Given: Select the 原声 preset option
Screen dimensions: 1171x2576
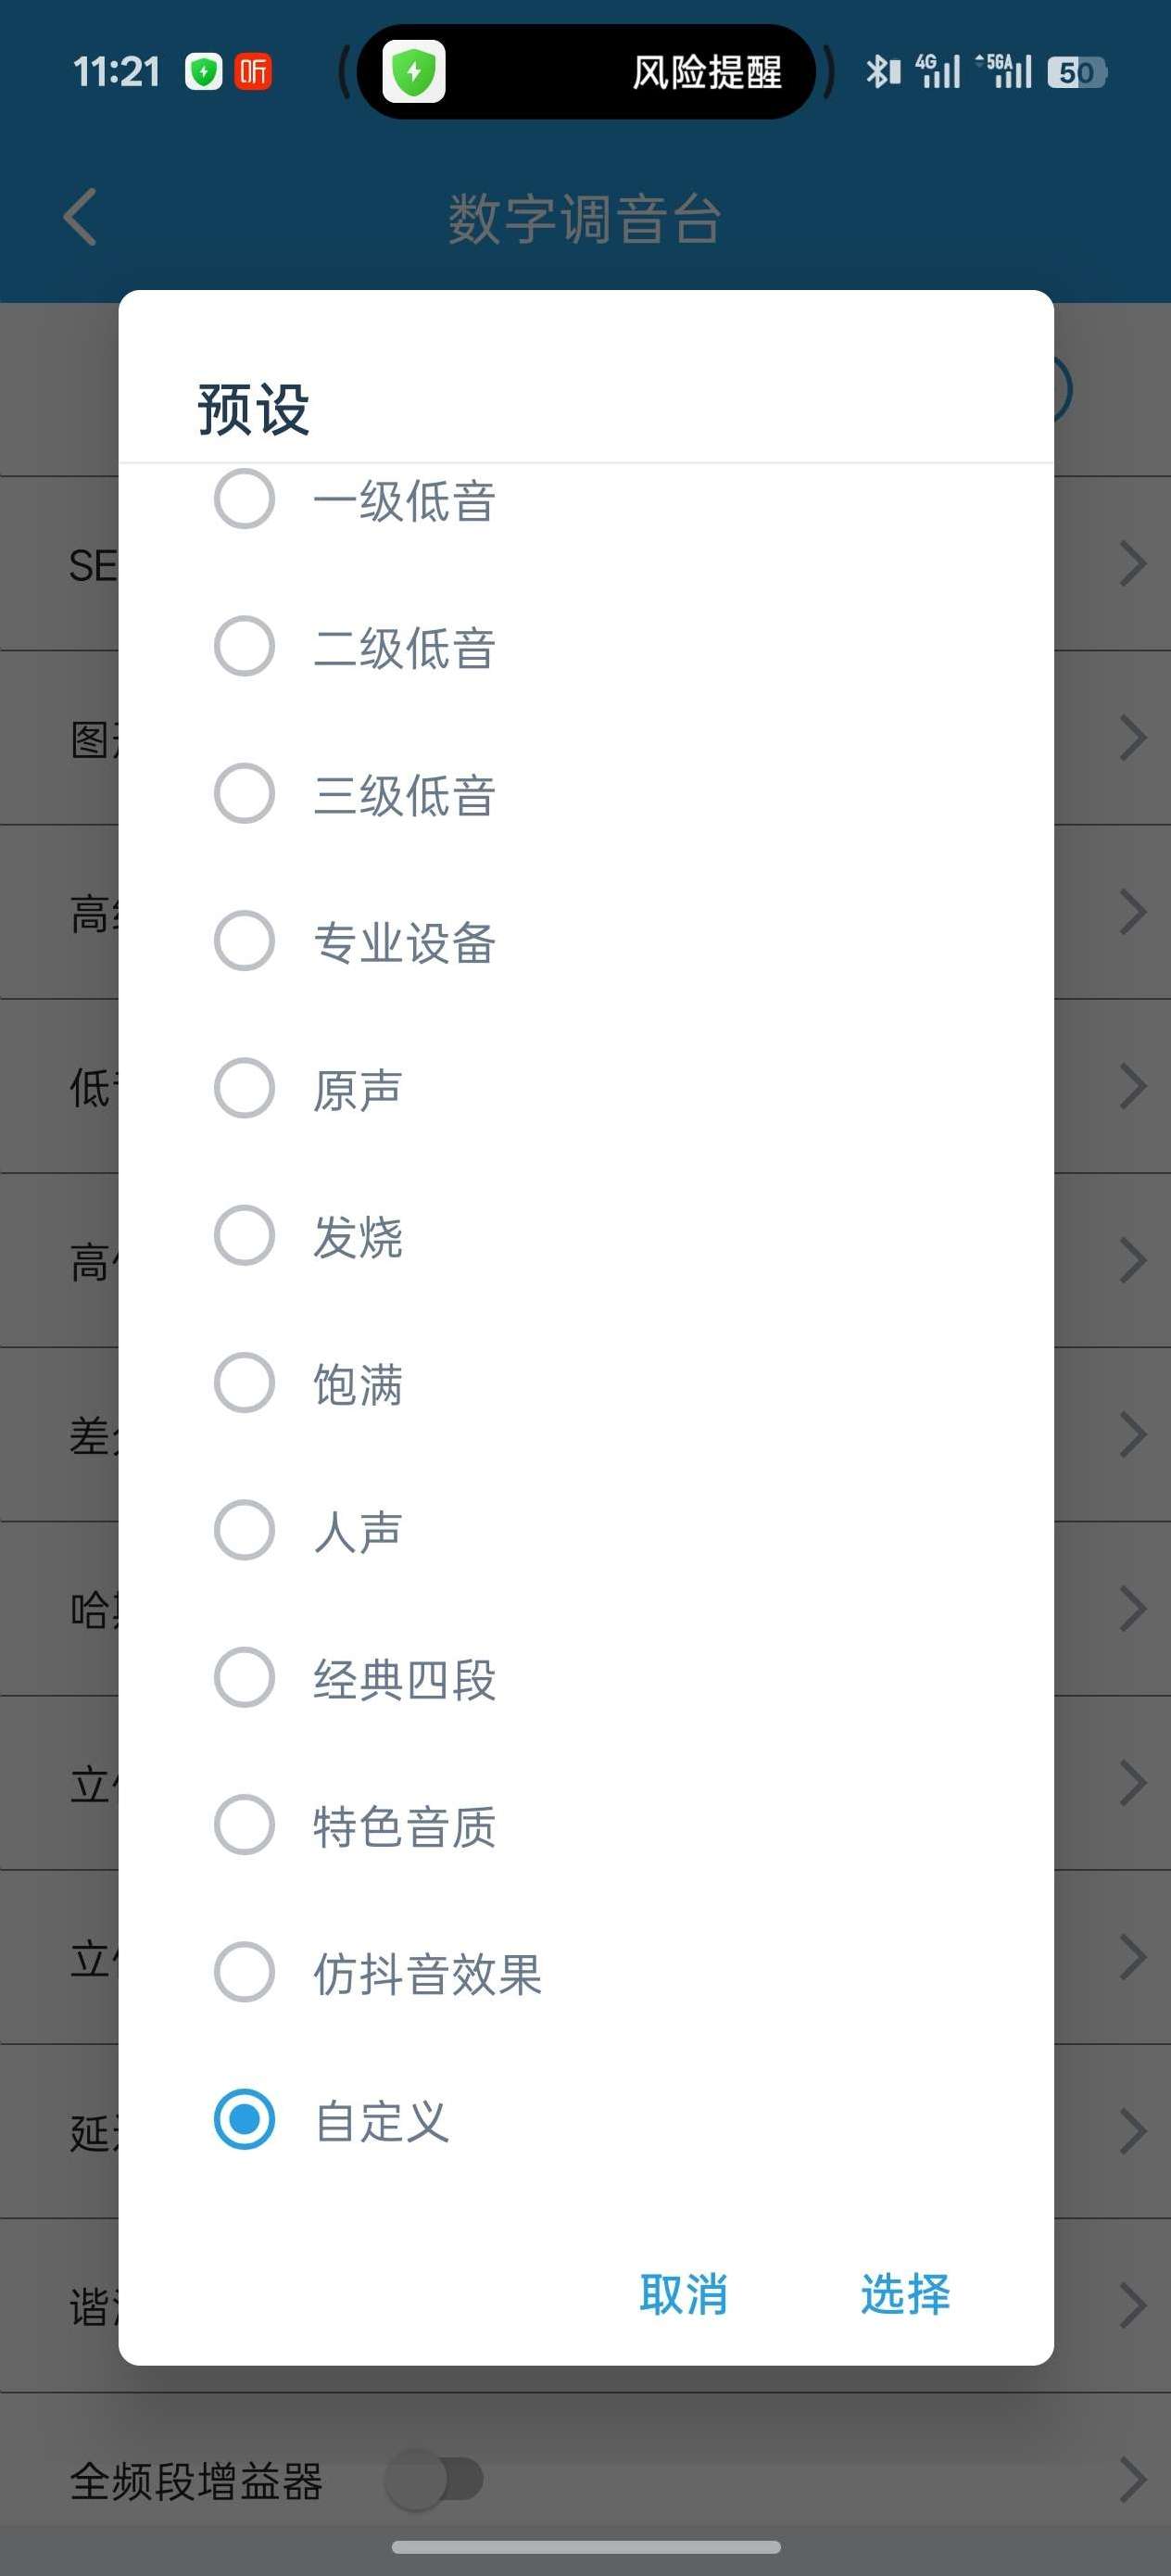Looking at the screenshot, I should coord(245,1088).
